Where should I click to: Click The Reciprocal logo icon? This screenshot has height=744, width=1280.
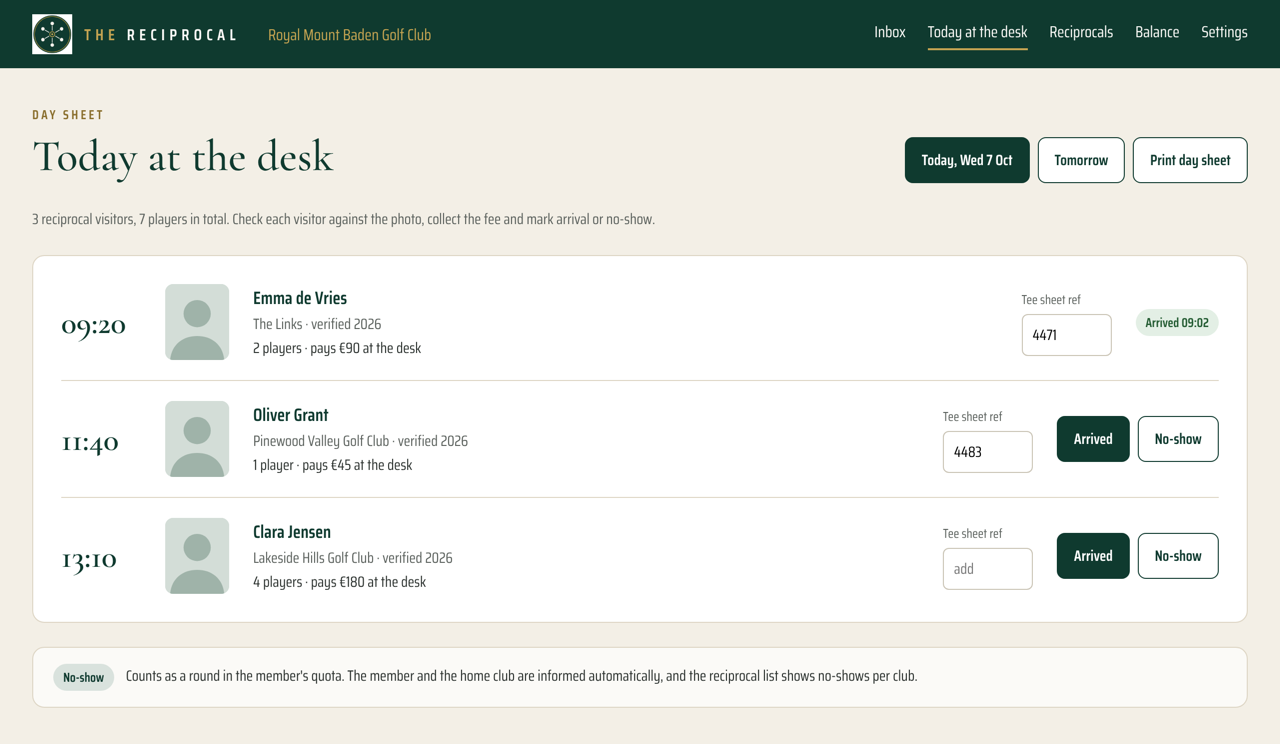(52, 34)
